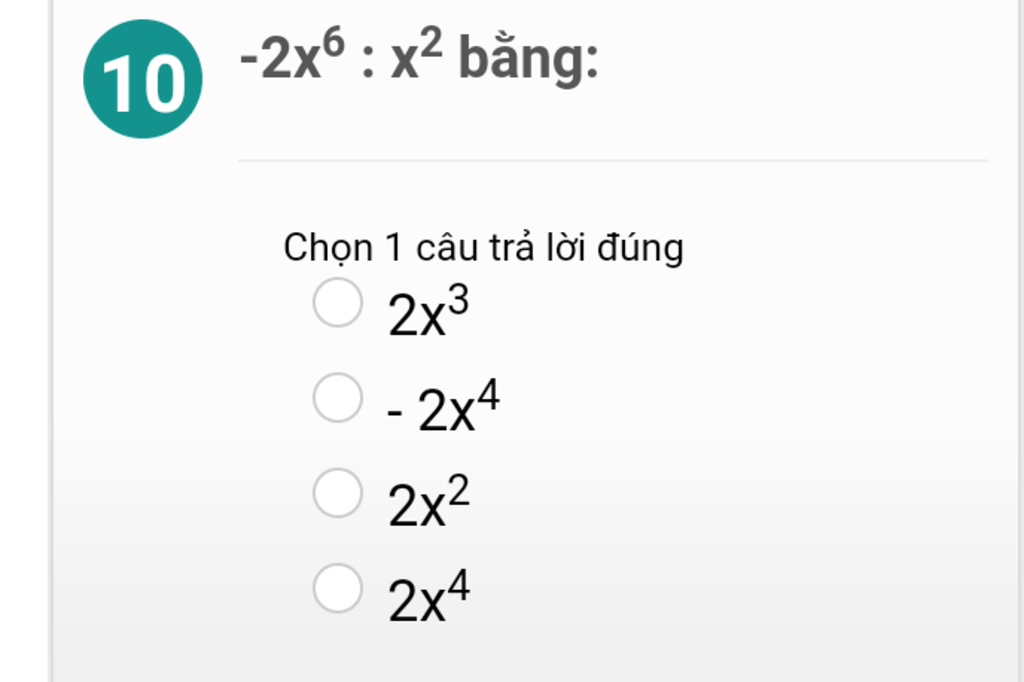
Task: Click the horizontal divider under the question
Action: [613, 159]
